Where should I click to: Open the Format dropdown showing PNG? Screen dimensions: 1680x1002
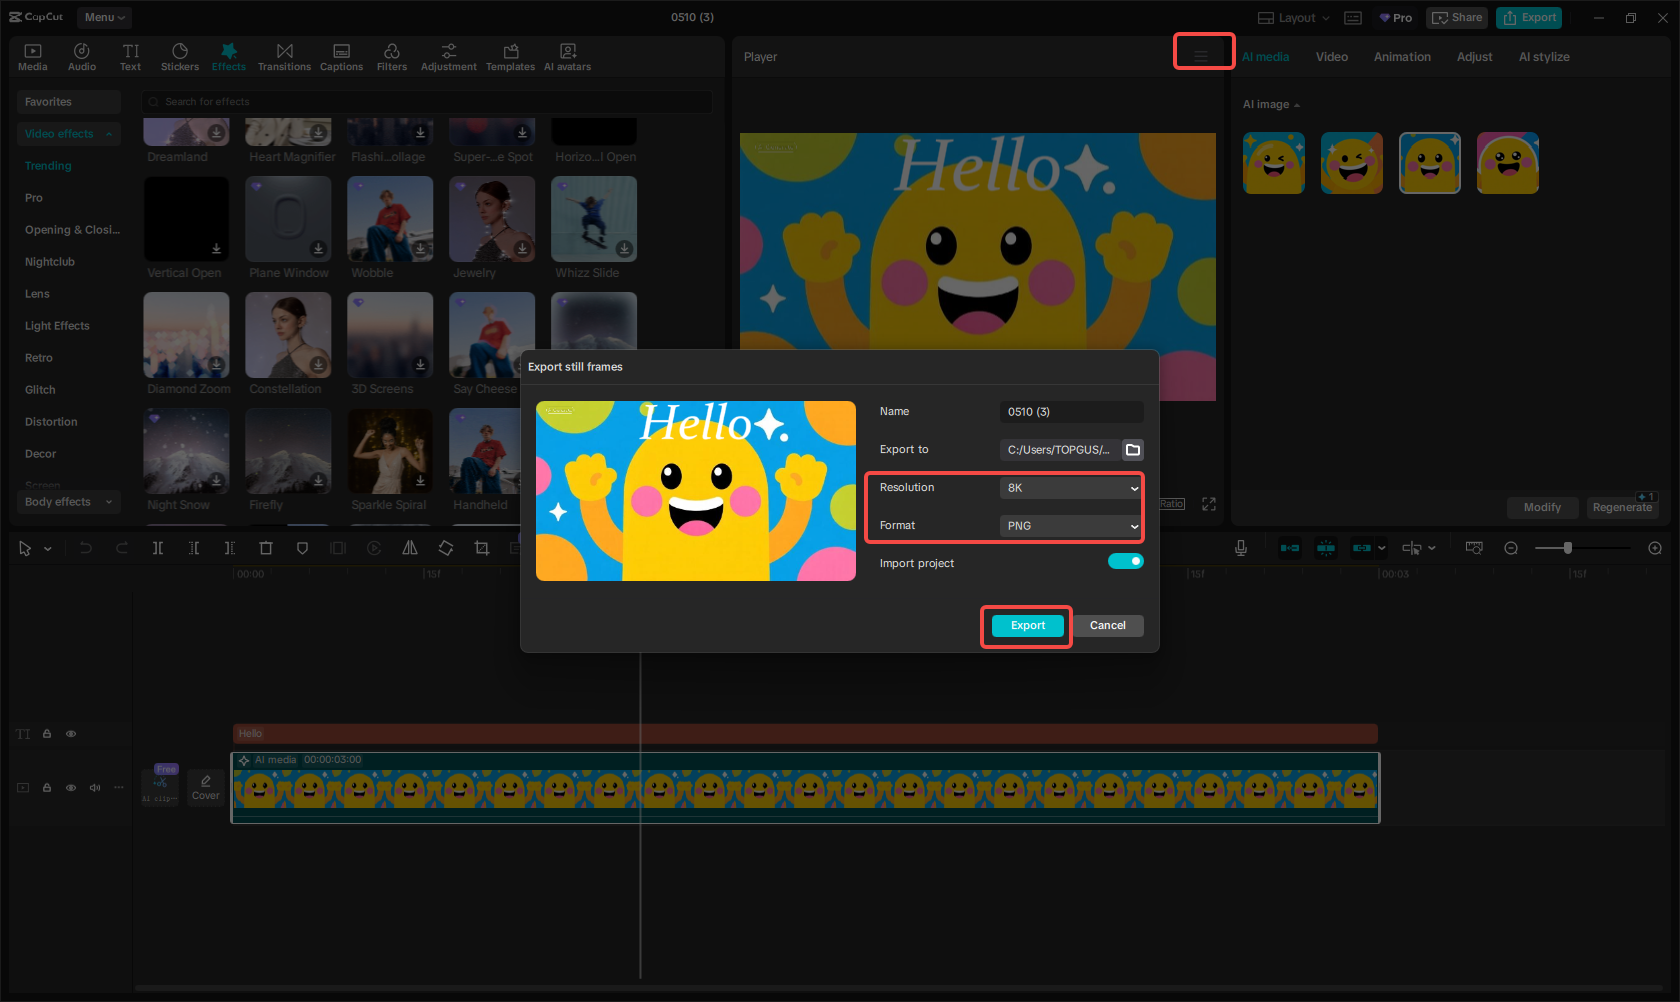pyautogui.click(x=1071, y=526)
